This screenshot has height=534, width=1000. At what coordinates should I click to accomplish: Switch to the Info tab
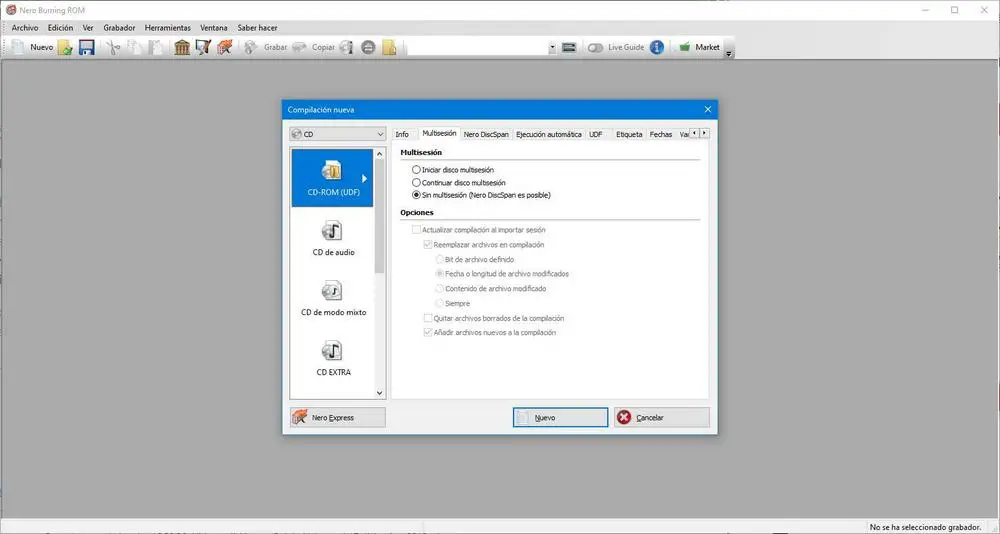(402, 135)
